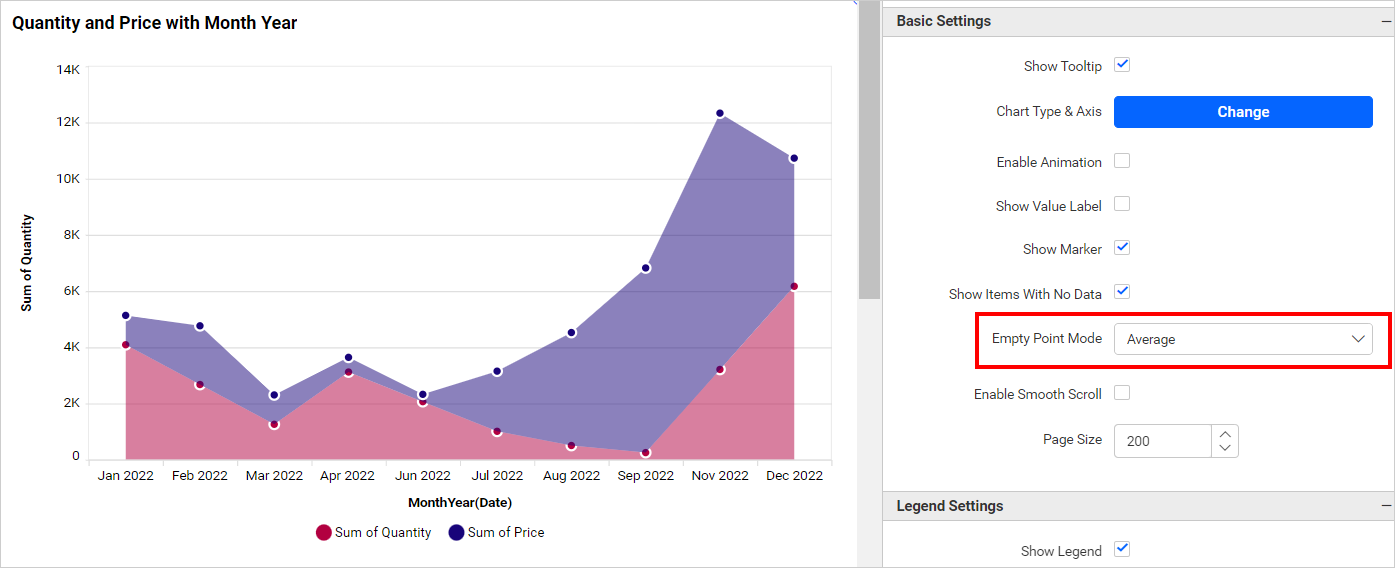The image size is (1395, 568).
Task: Click the Change chart type button
Action: point(1243,112)
